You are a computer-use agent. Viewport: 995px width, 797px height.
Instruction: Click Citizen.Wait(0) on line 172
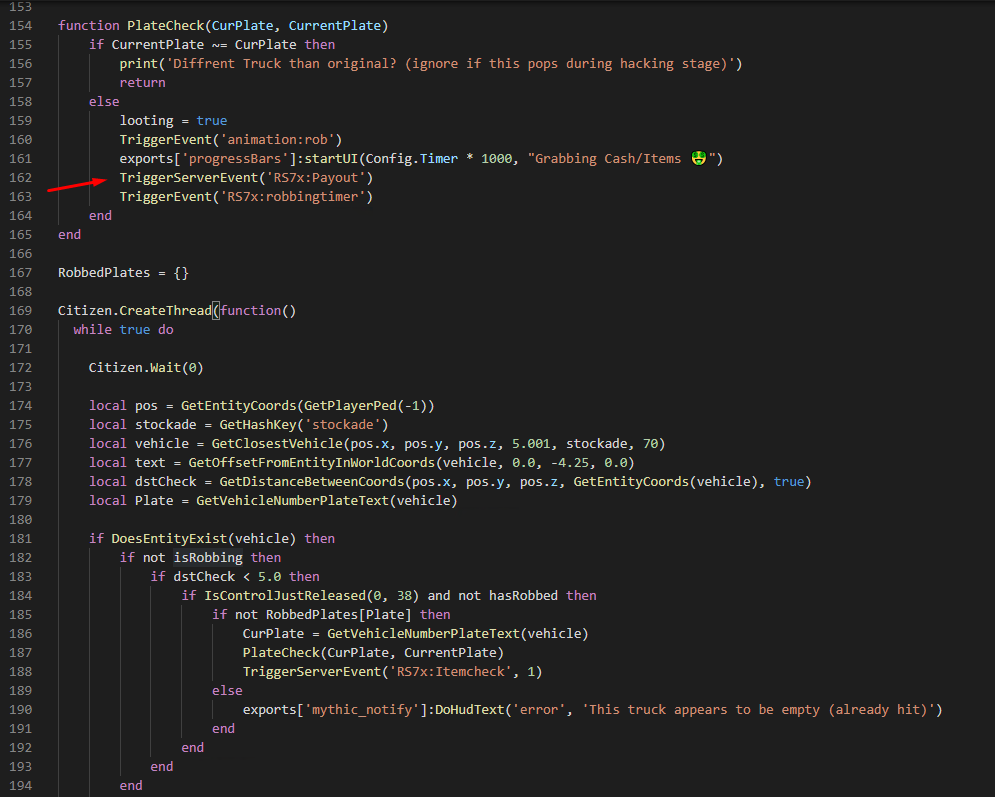(x=146, y=367)
